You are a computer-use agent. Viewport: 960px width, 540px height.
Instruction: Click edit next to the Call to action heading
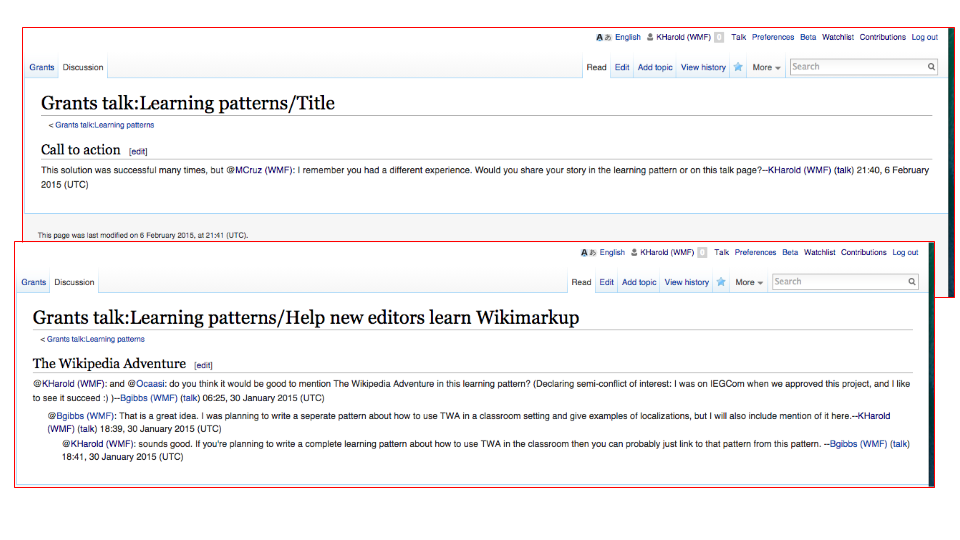138,151
